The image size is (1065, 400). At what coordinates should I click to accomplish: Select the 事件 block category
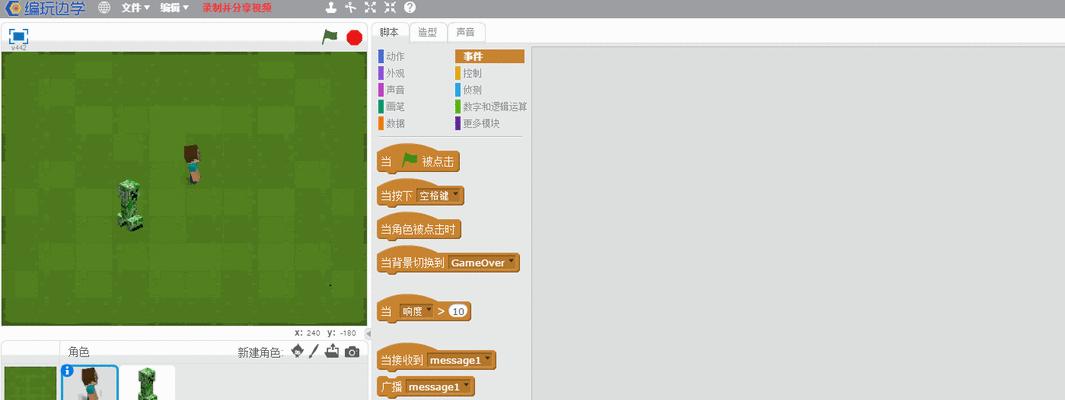490,56
